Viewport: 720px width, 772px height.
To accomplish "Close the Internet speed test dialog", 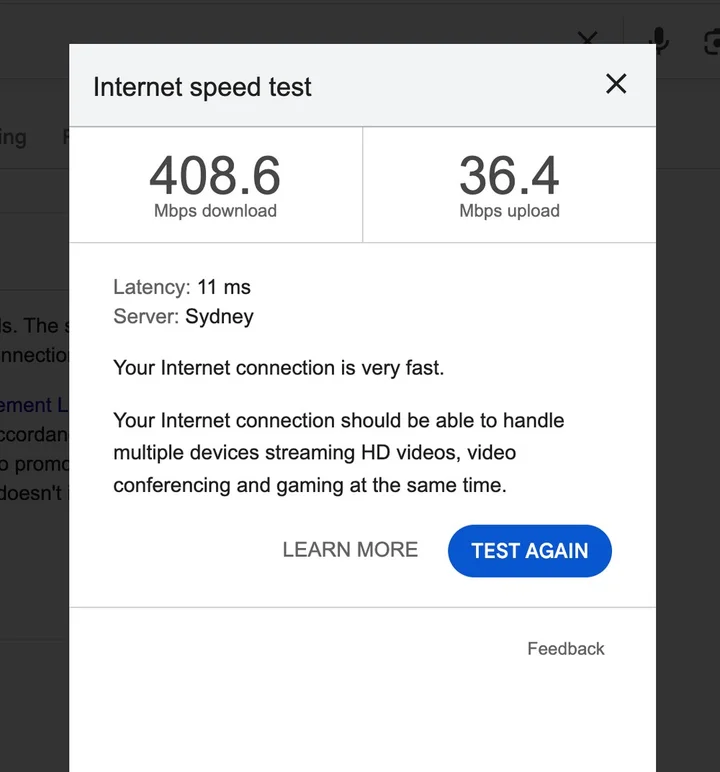I will pos(616,84).
